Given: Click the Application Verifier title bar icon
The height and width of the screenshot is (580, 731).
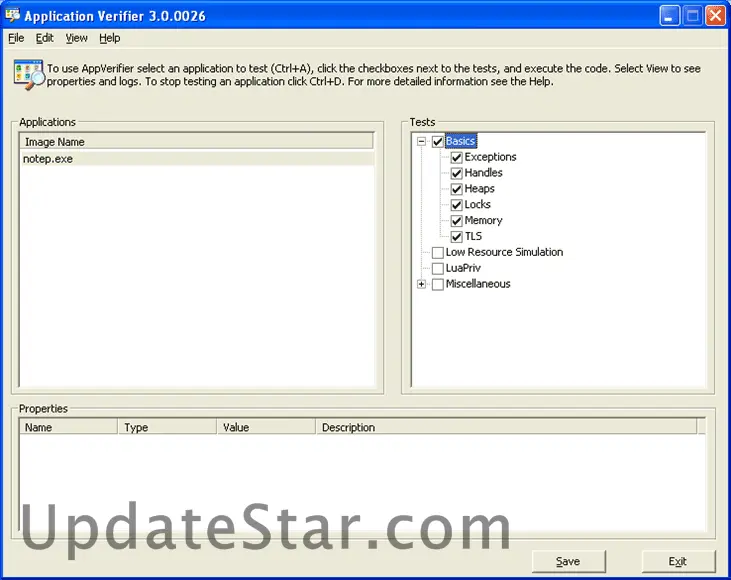Looking at the screenshot, I should click(13, 15).
